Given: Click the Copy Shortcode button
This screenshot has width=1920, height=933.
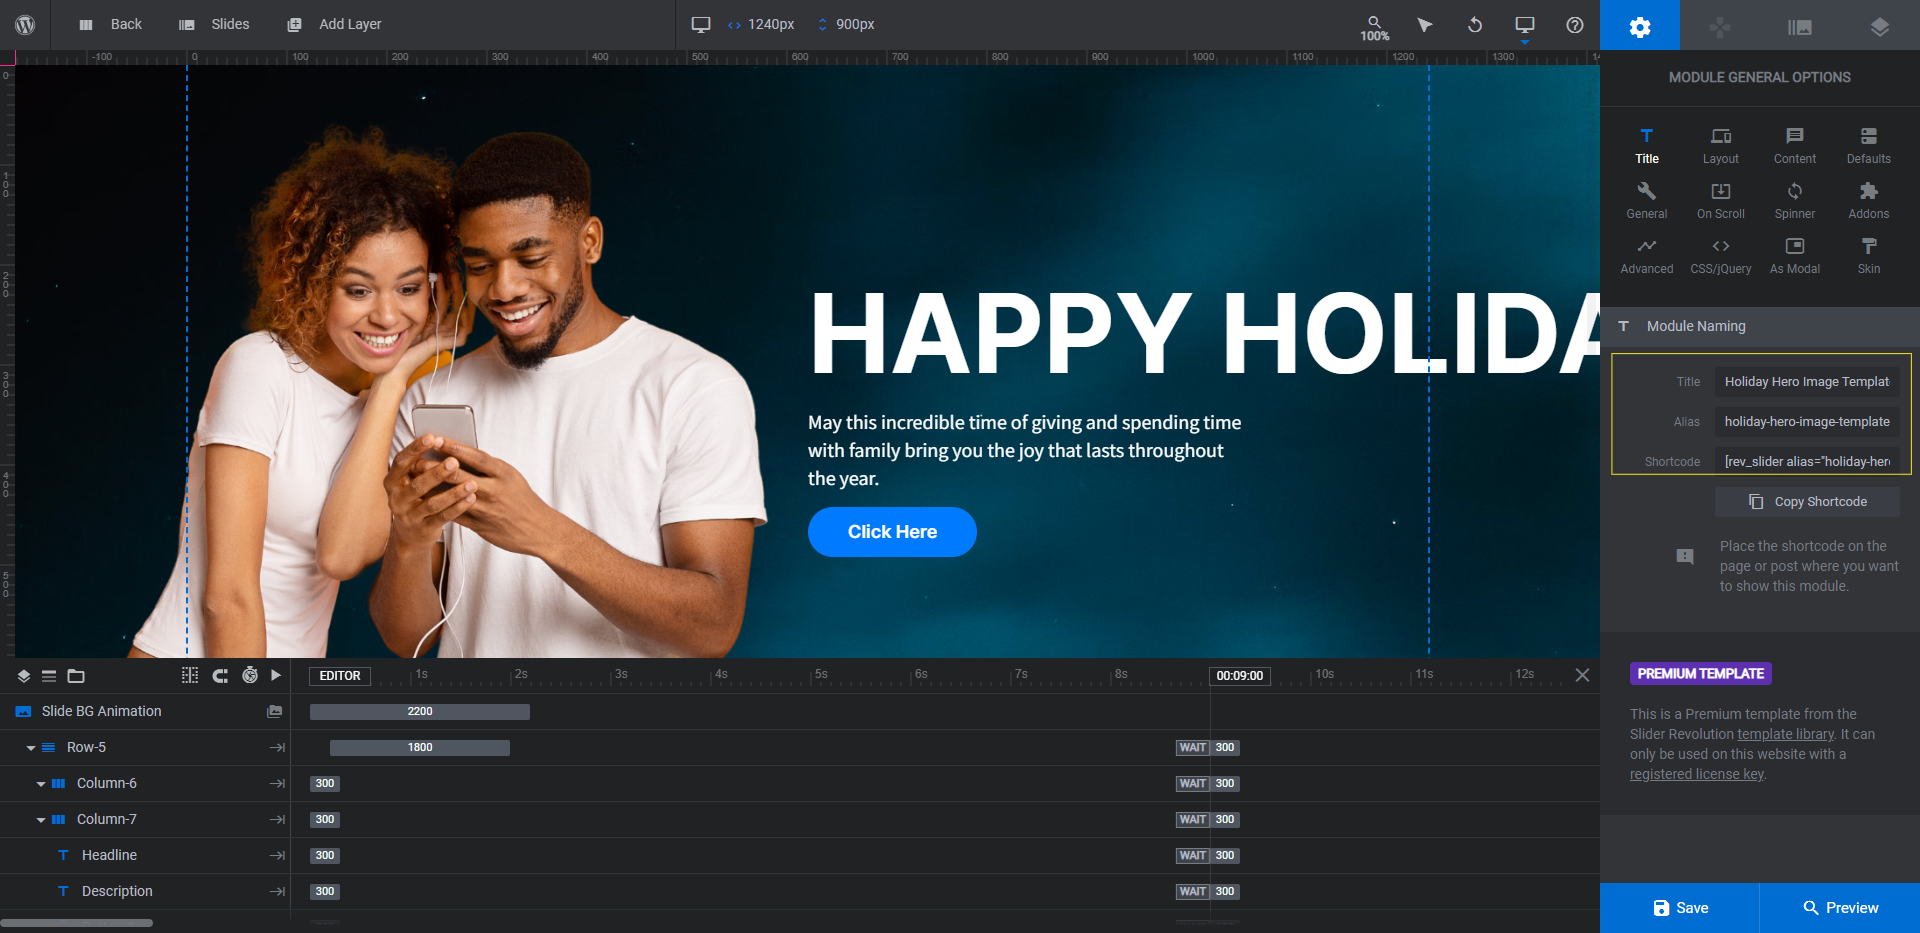Looking at the screenshot, I should tap(1807, 502).
